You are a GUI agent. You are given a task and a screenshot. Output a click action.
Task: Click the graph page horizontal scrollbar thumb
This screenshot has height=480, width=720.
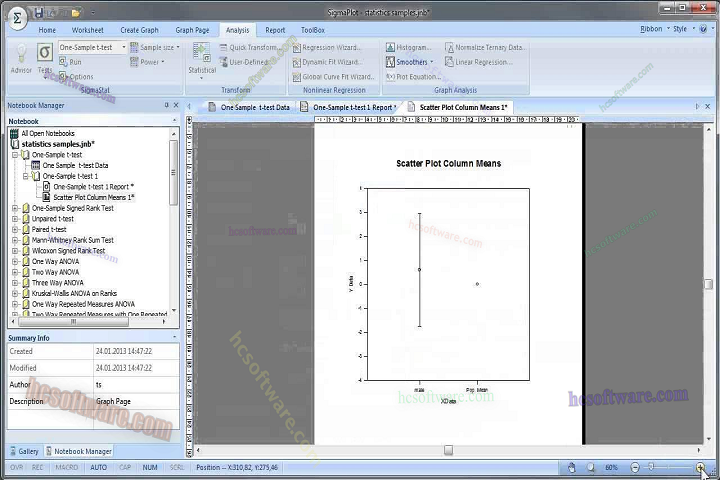(x=449, y=450)
